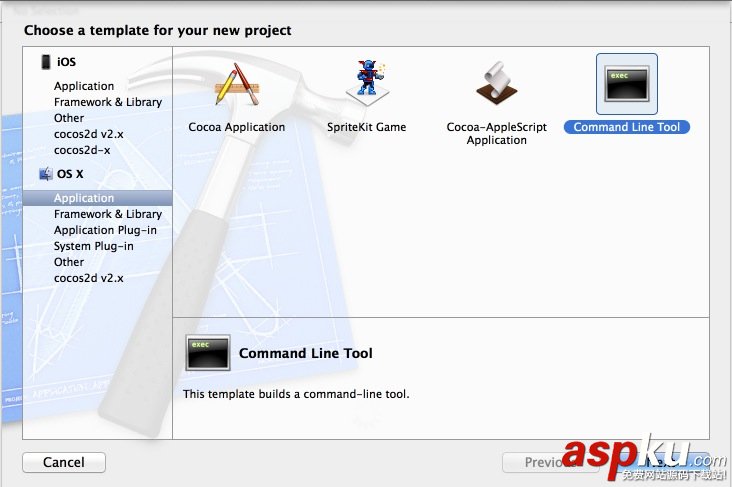Click the Cocoa-AppleScript Application label
This screenshot has height=487, width=732.
point(497,134)
